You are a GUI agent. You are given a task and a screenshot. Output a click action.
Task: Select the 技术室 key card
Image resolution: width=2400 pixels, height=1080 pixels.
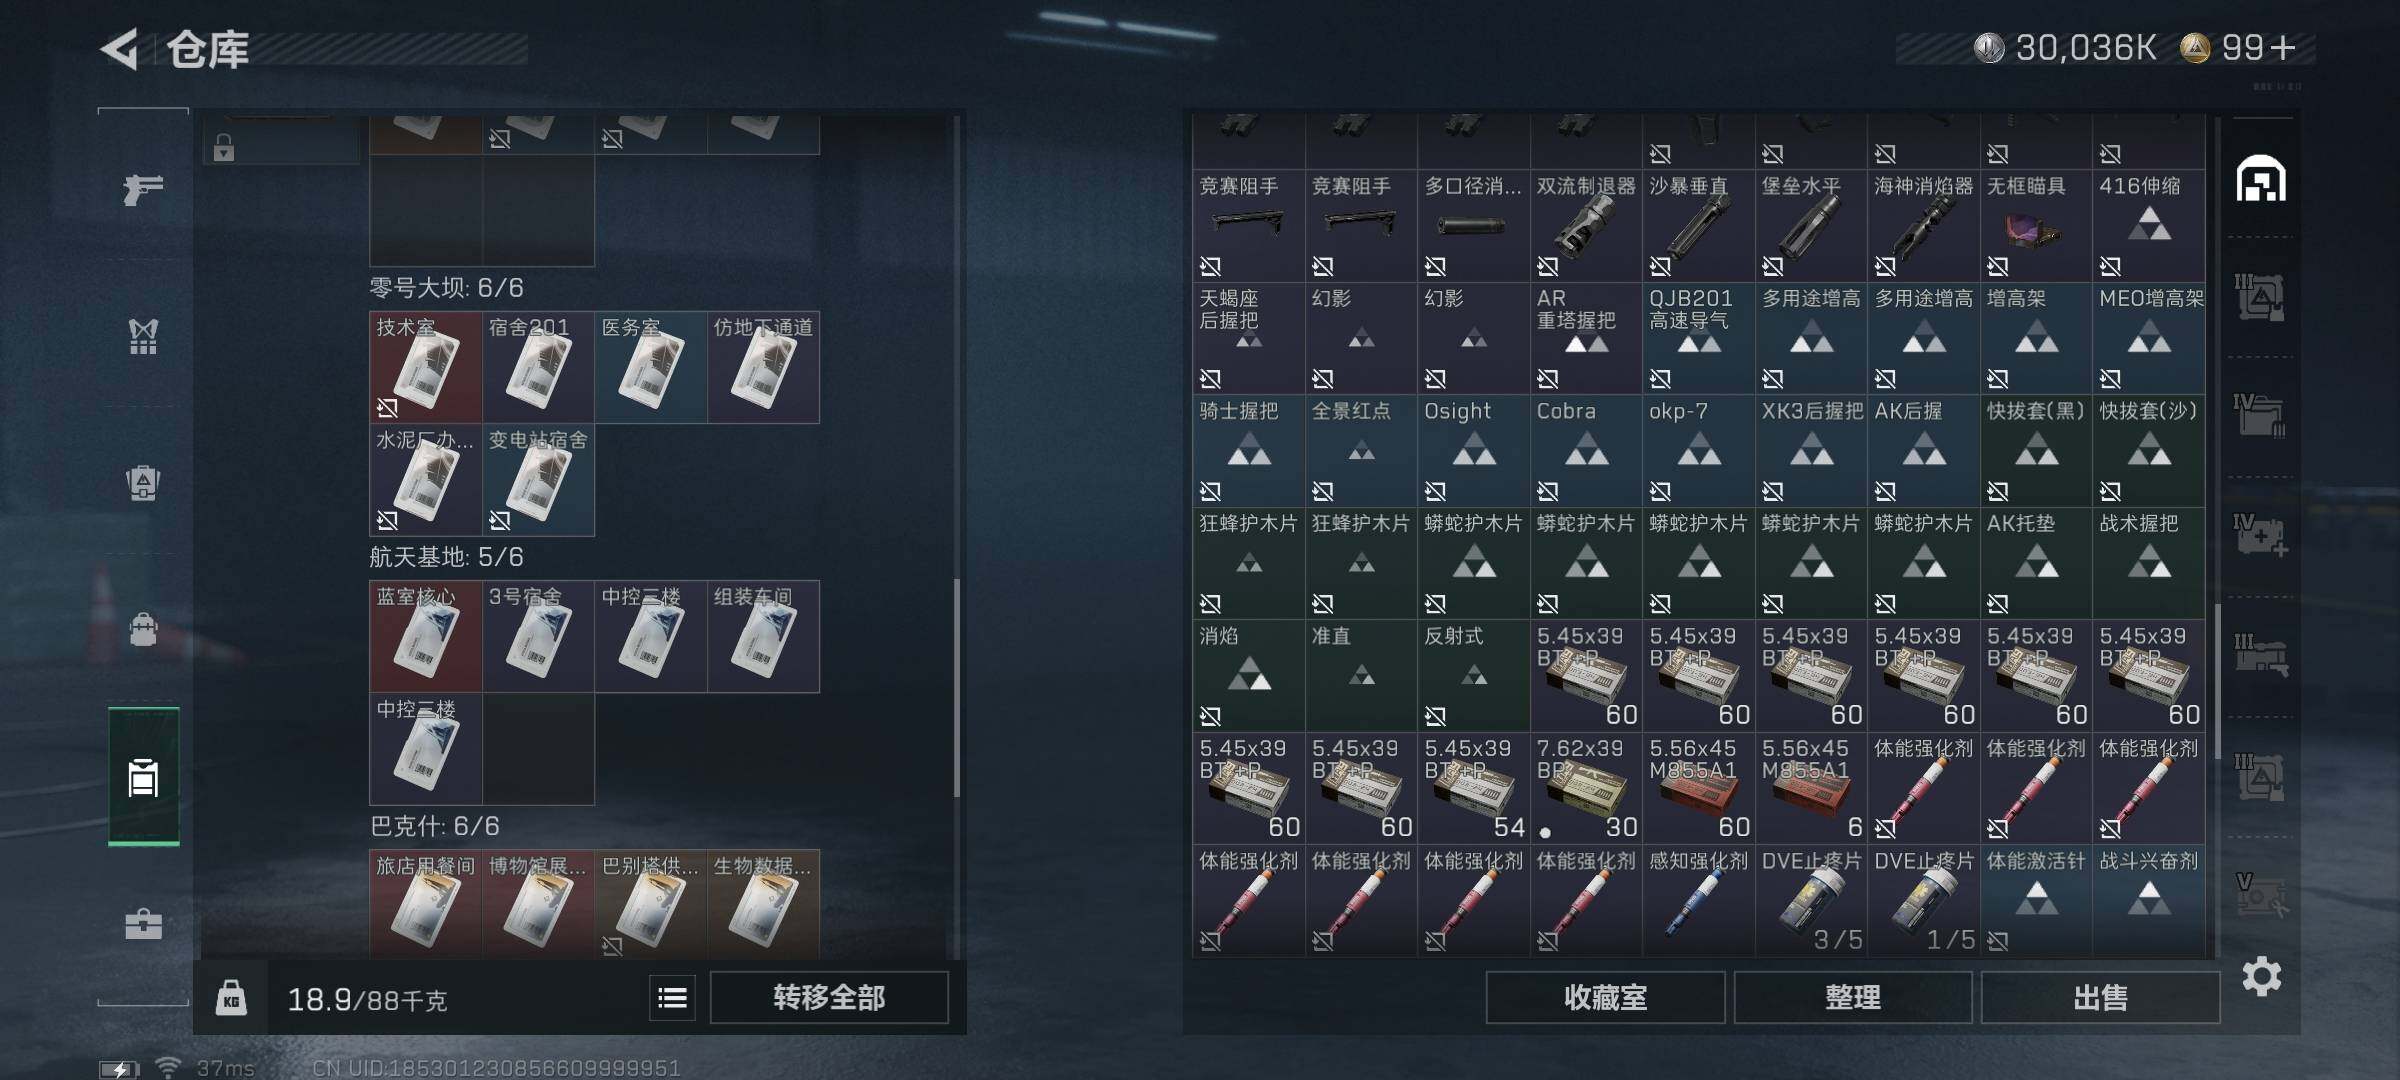(x=426, y=367)
